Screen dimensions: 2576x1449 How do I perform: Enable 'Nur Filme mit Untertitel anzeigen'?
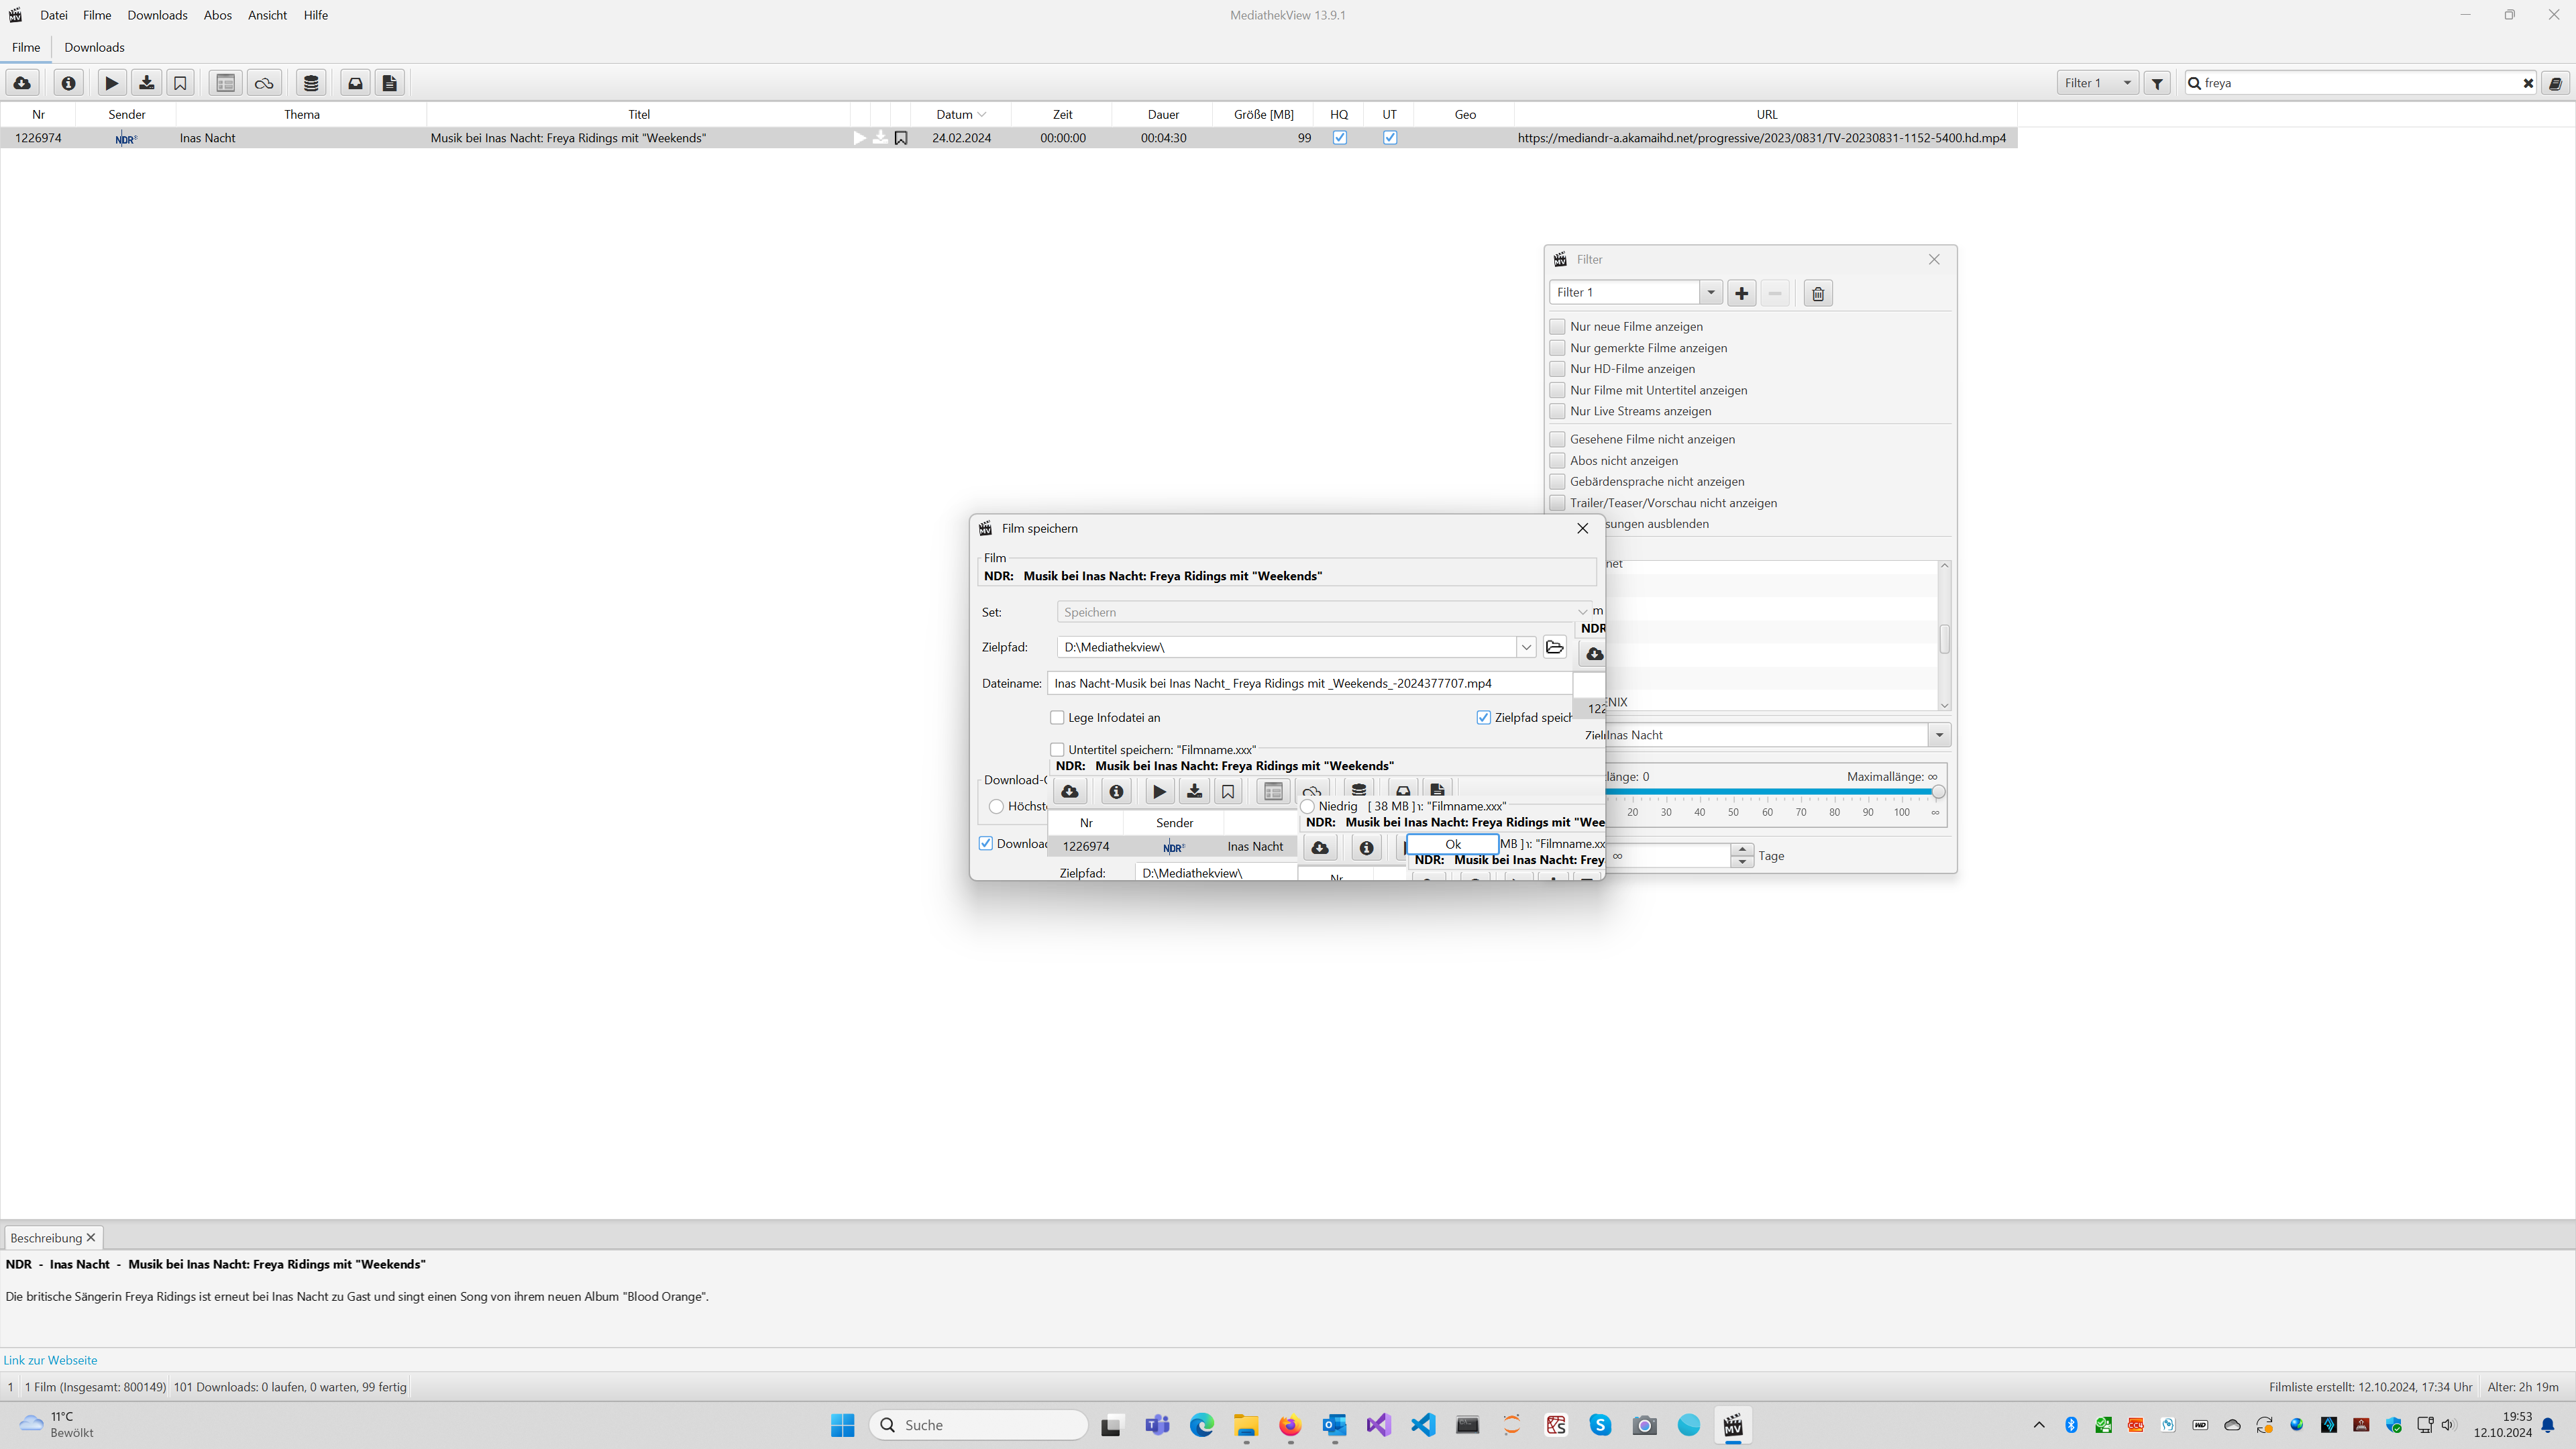pos(1557,390)
